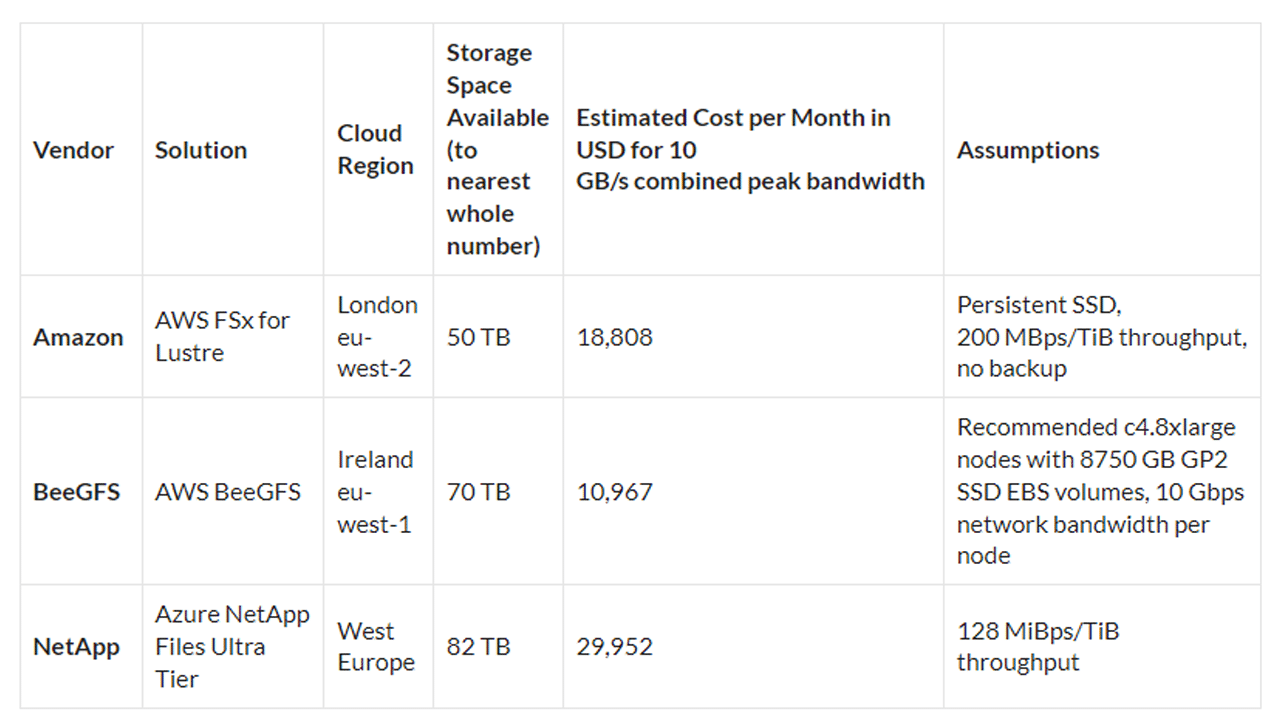Click the Vendor column header
The width and height of the screenshot is (1280, 717).
(73, 150)
